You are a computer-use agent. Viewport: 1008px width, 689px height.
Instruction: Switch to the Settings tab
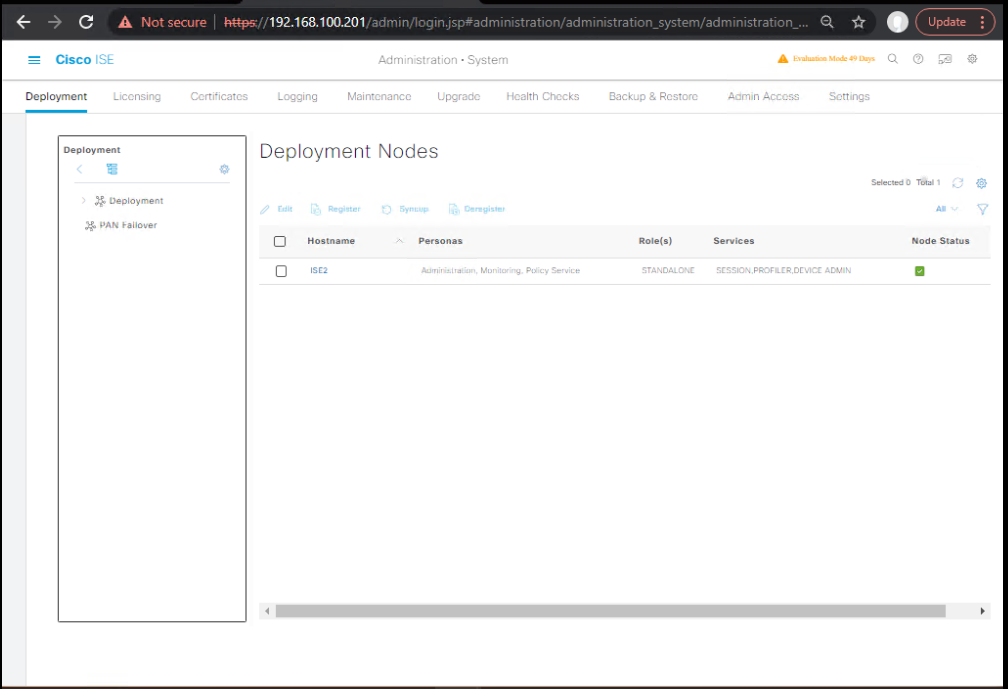[x=849, y=96]
